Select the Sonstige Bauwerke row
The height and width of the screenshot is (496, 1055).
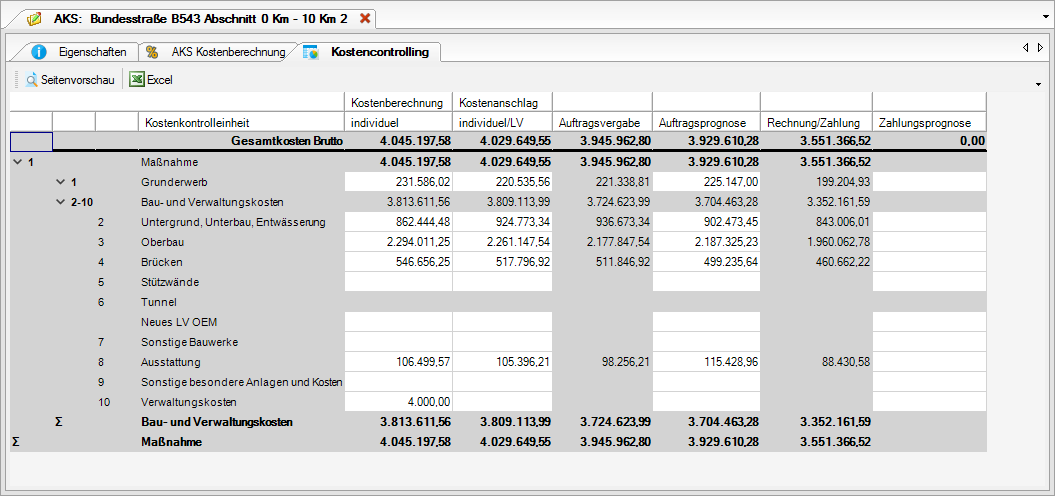click(x=190, y=342)
